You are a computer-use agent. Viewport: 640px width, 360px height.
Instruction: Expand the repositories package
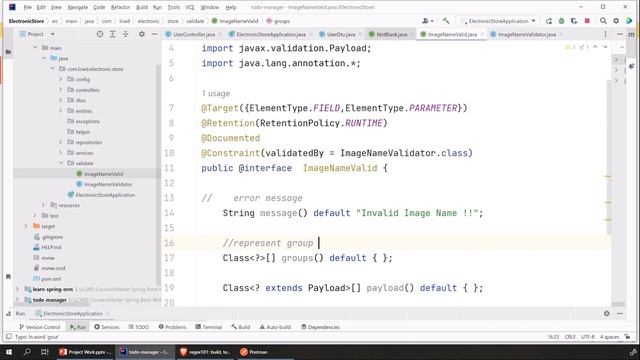[60, 142]
